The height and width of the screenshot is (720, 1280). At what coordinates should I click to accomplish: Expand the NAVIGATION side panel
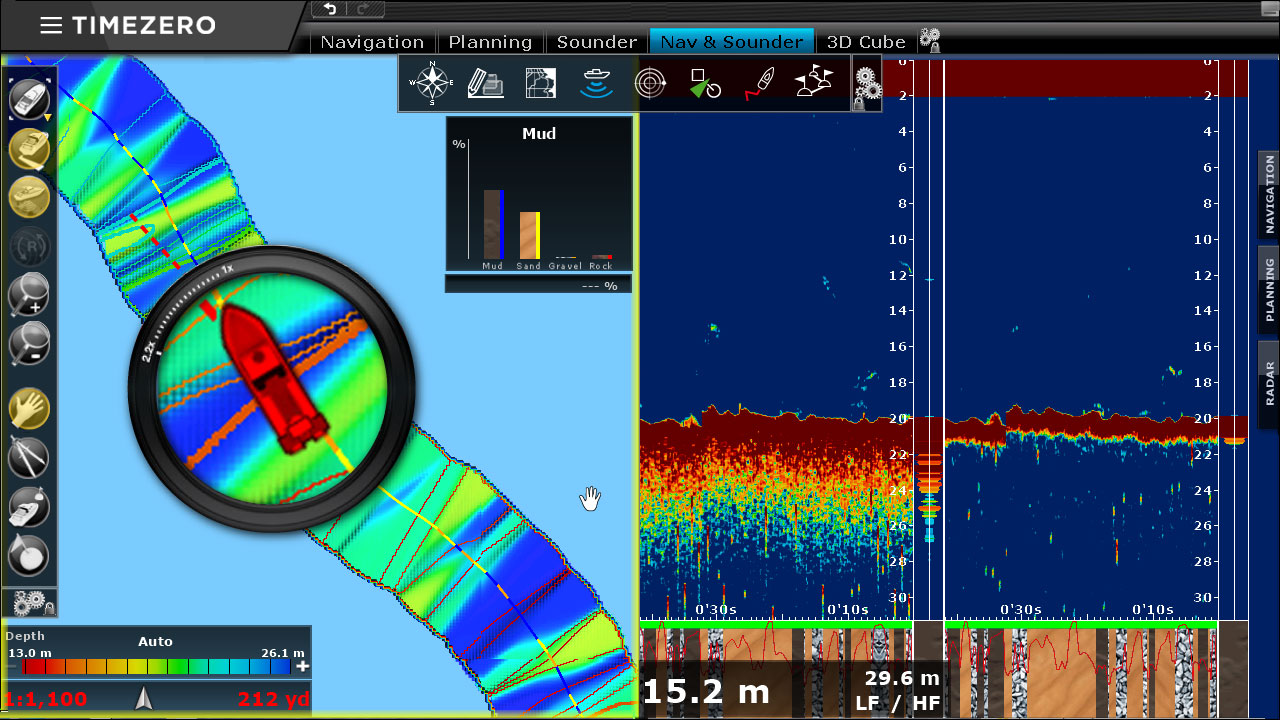(x=1269, y=194)
